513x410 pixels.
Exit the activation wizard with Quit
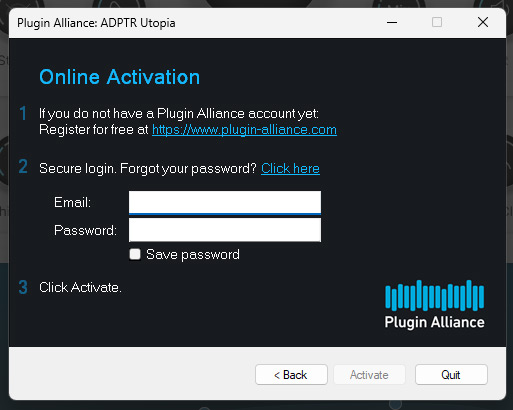point(451,375)
